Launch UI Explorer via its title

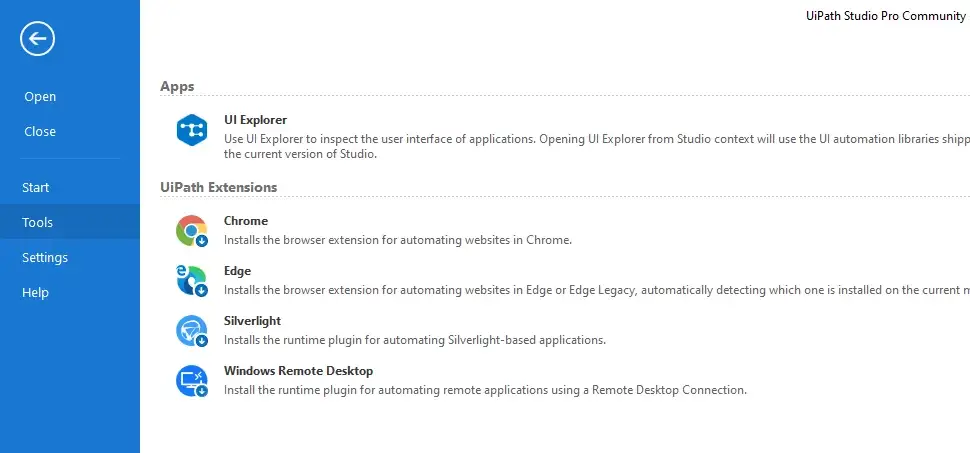coord(255,120)
